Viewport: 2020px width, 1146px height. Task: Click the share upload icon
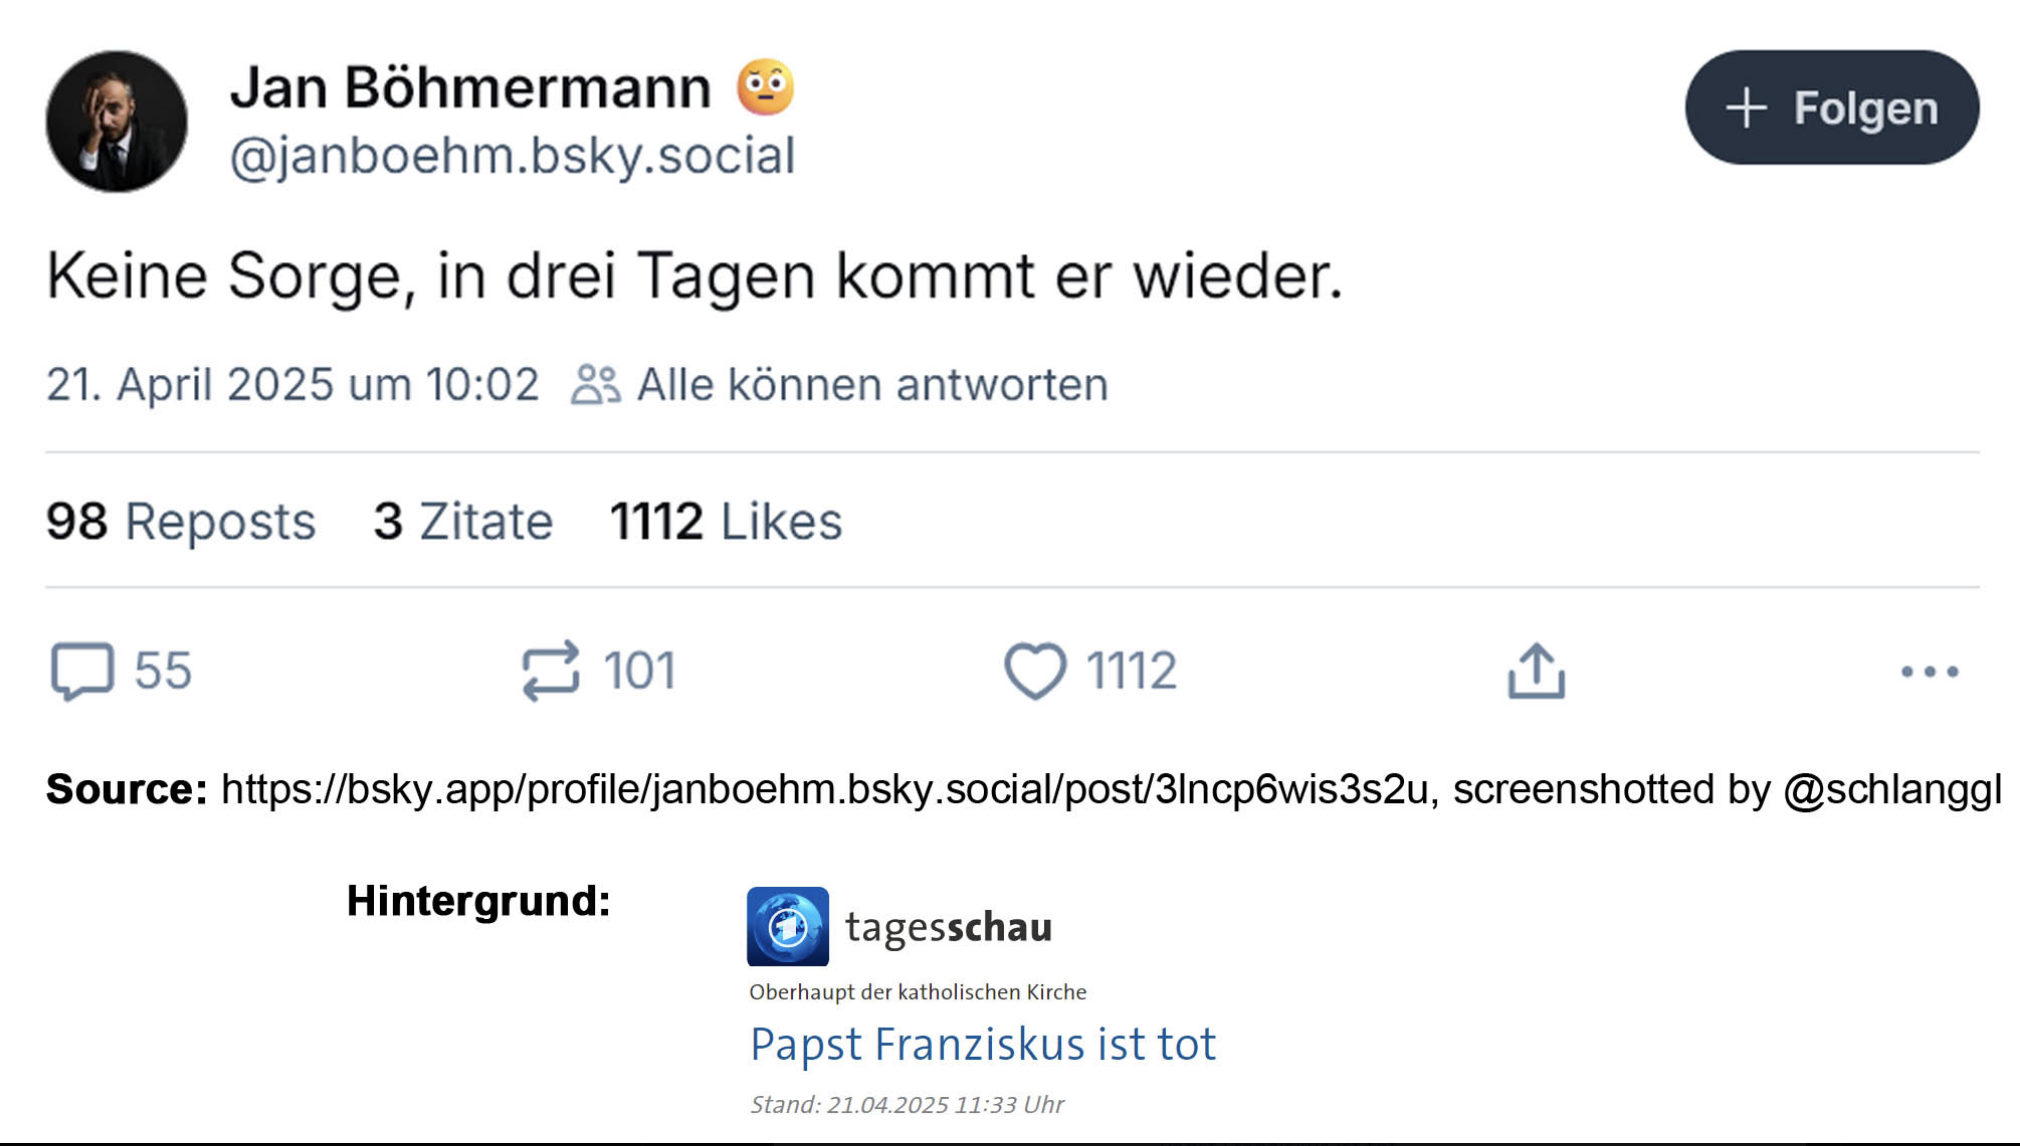pos(1536,671)
